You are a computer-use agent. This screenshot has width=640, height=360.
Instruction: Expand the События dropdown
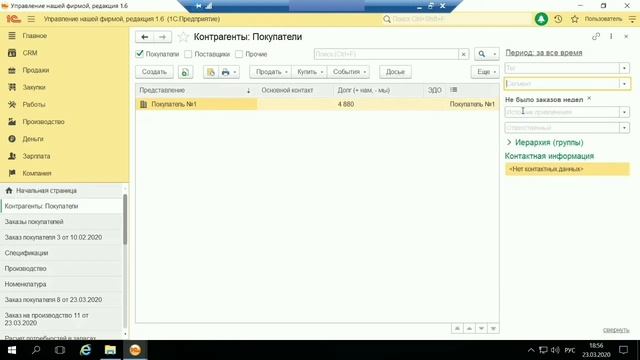(349, 72)
